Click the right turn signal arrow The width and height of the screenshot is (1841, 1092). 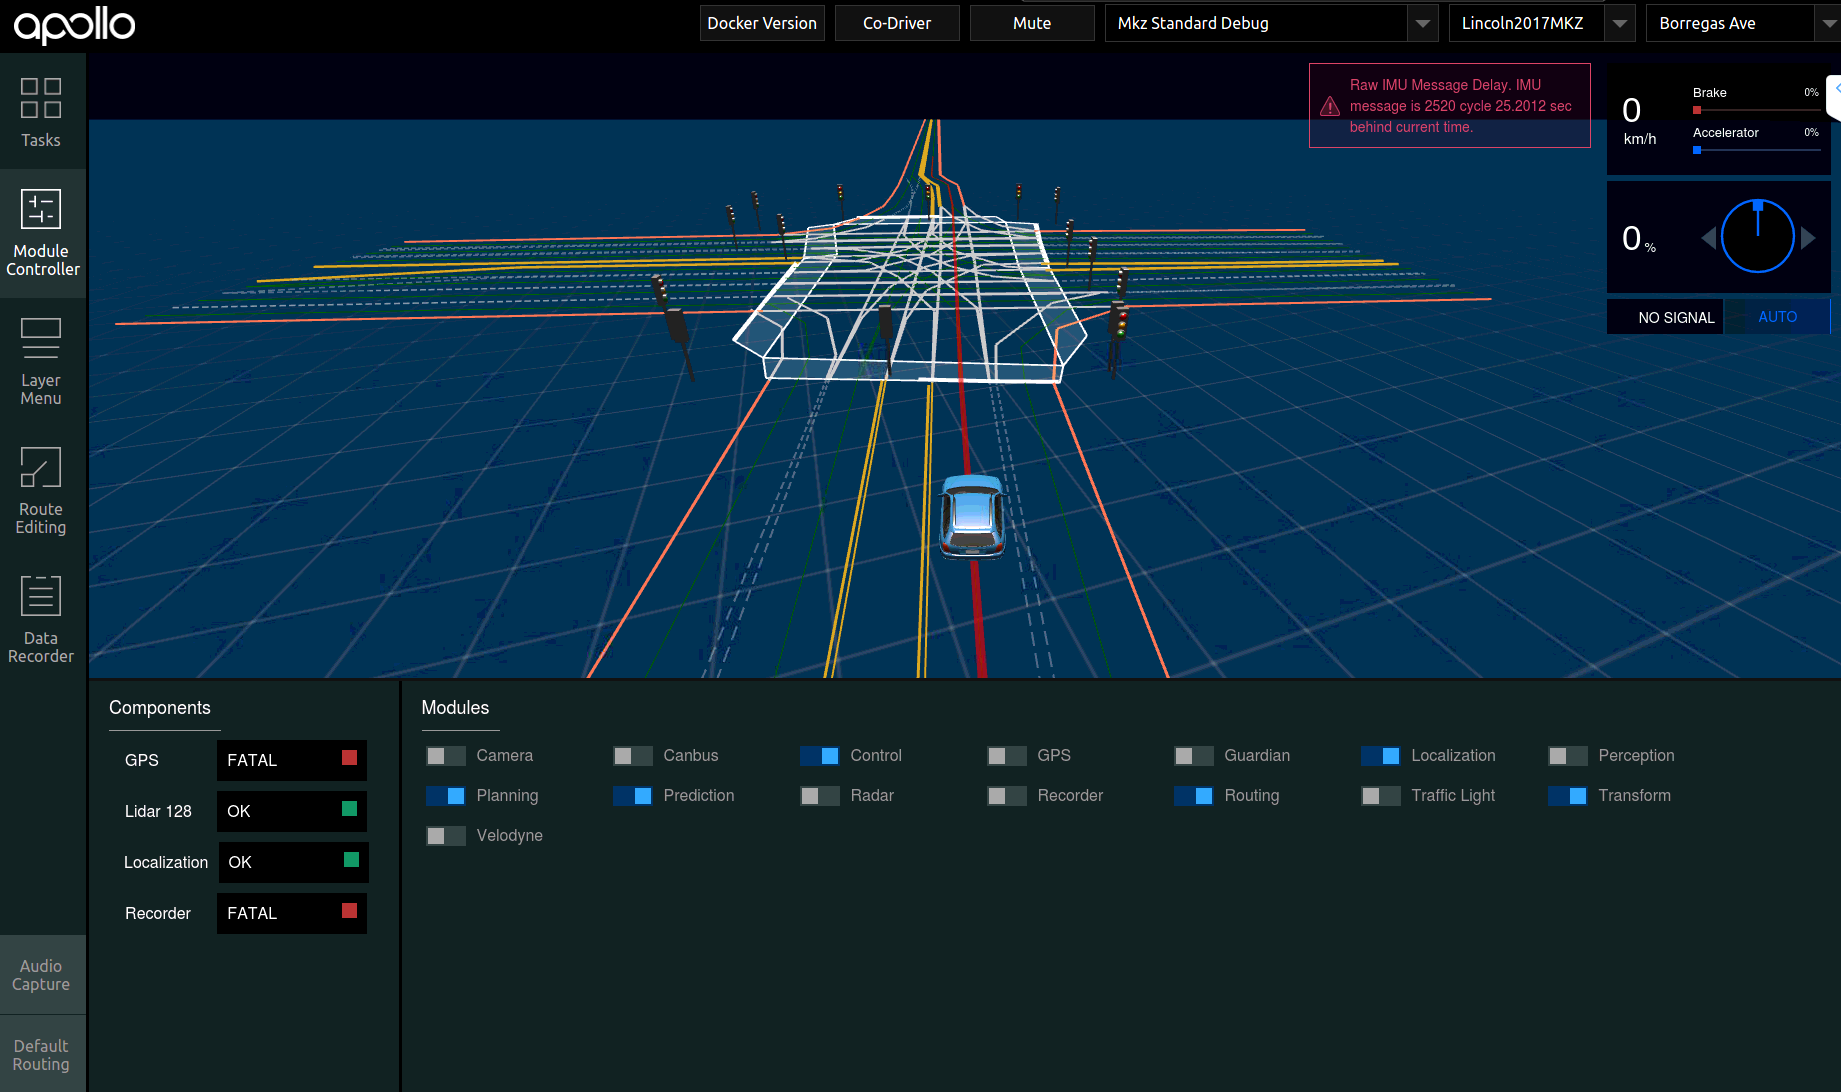(1808, 238)
